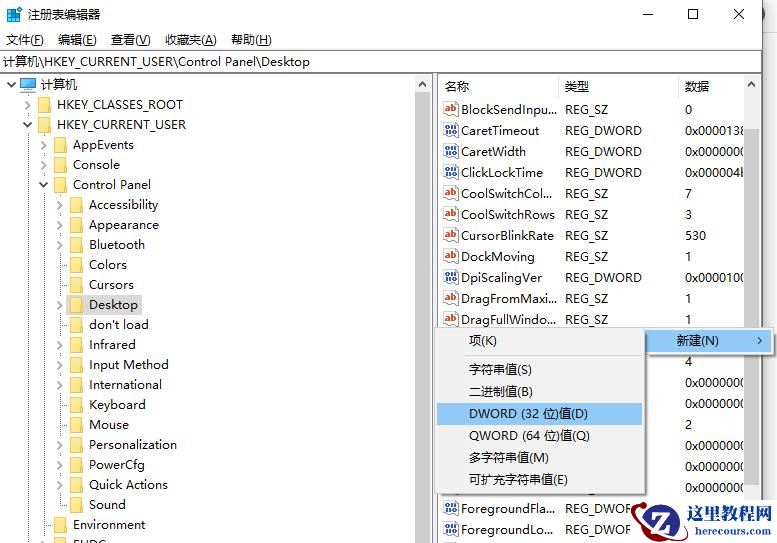Click the Desktop folder icon in tree
The image size is (777, 543).
tap(76, 305)
